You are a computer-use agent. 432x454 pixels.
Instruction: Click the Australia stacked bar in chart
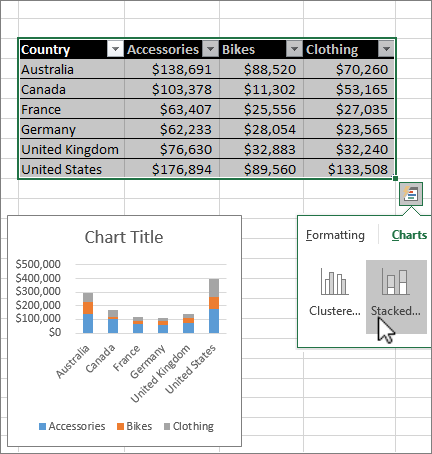coord(88,313)
